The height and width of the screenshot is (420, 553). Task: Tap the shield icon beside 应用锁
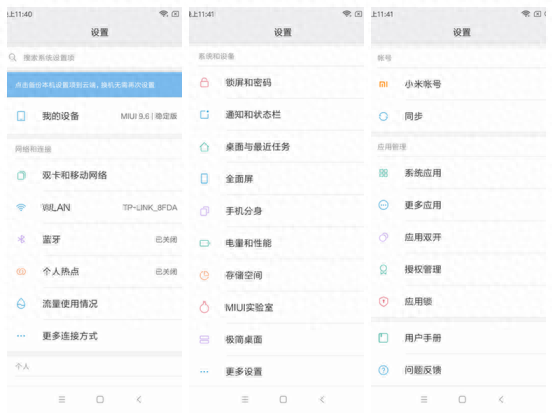(383, 302)
